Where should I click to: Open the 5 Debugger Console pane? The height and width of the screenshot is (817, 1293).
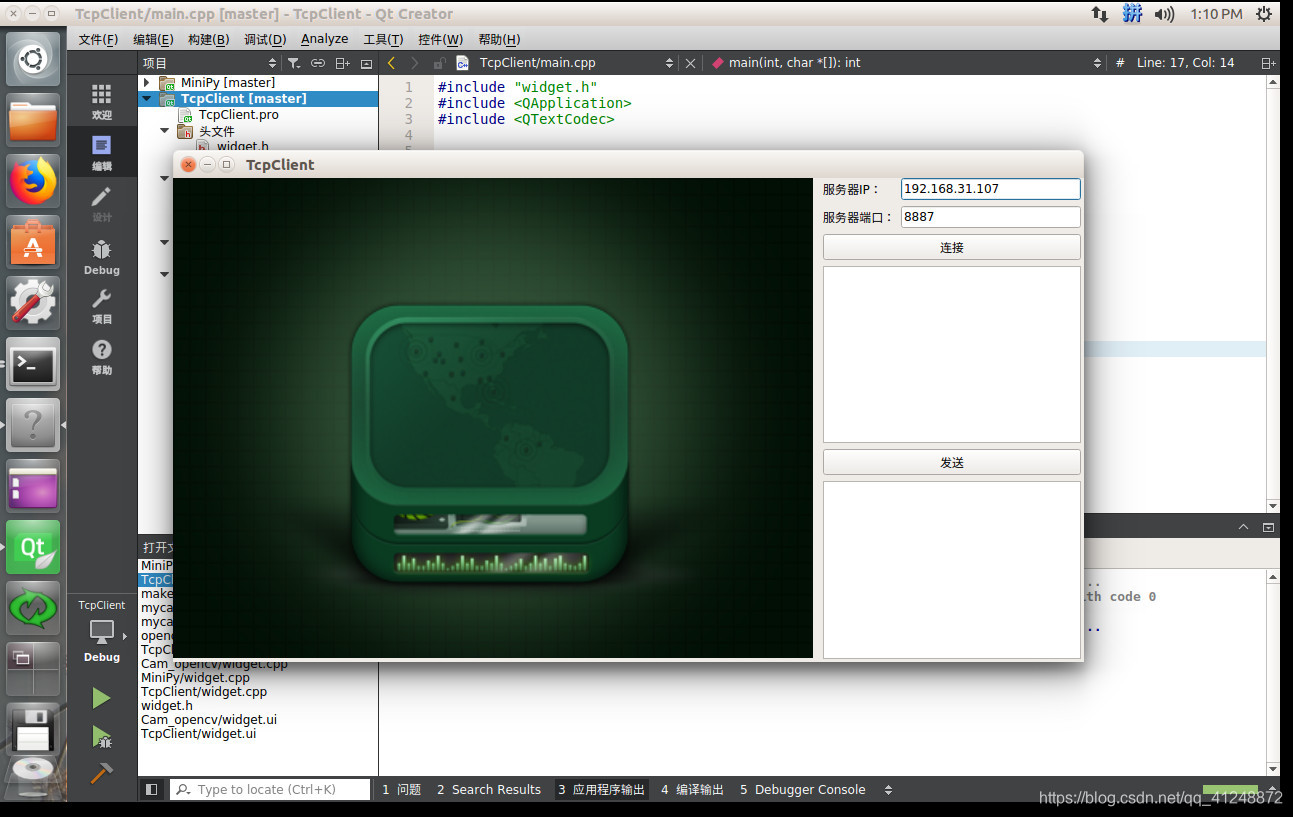[x=803, y=790]
